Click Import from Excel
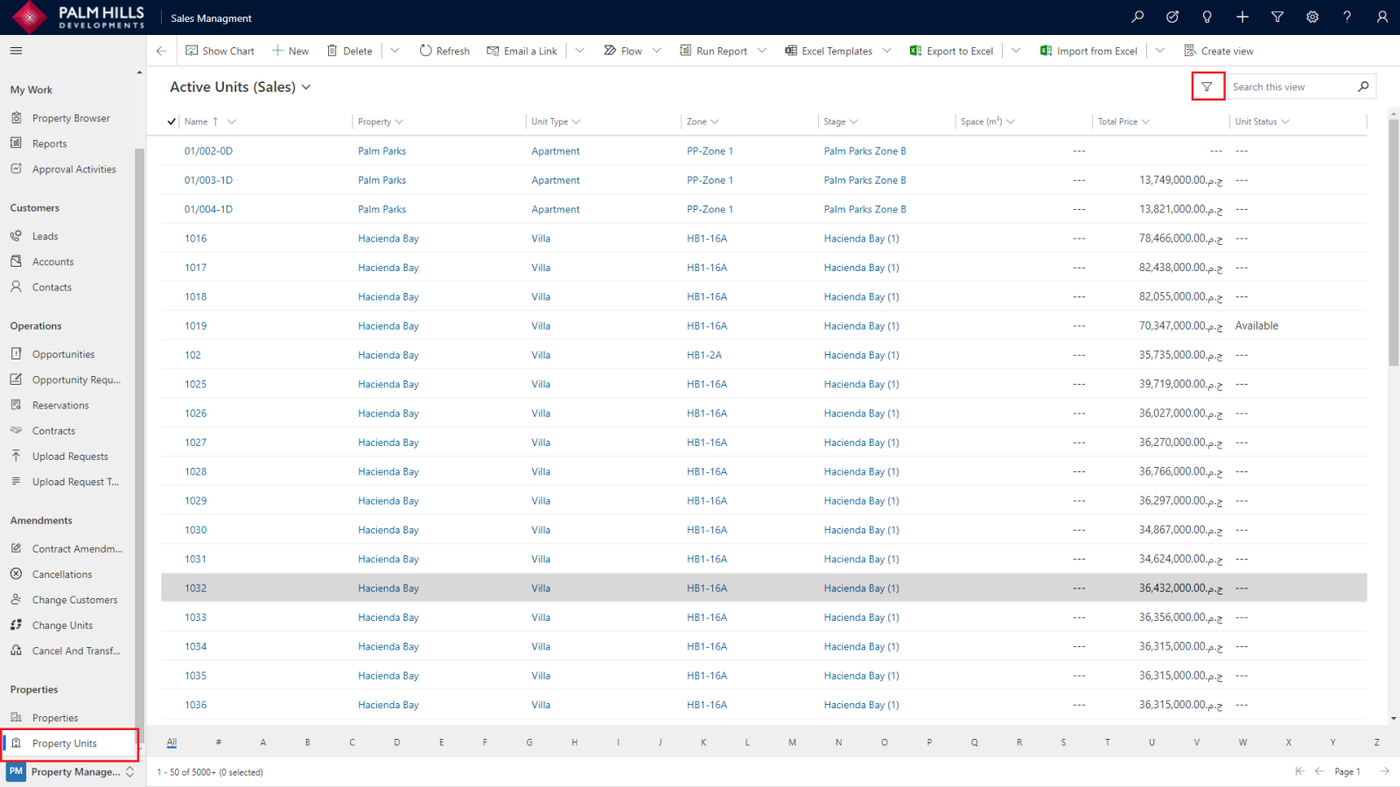Screen dimensions: 1400x787 (x=1089, y=51)
